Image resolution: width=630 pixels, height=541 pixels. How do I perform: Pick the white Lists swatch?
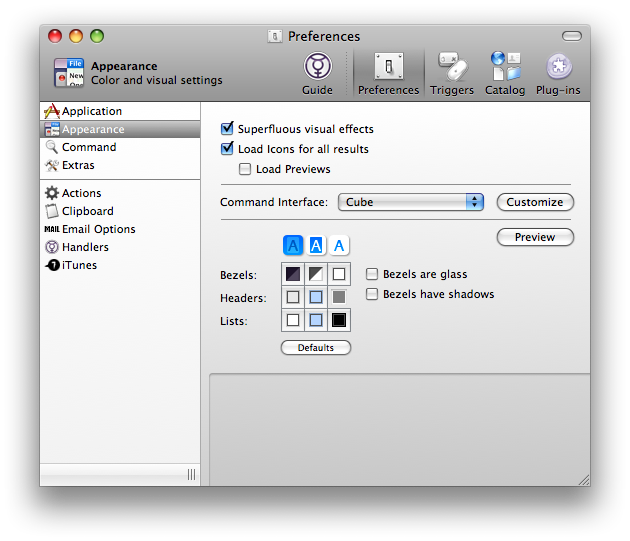pyautogui.click(x=293, y=320)
